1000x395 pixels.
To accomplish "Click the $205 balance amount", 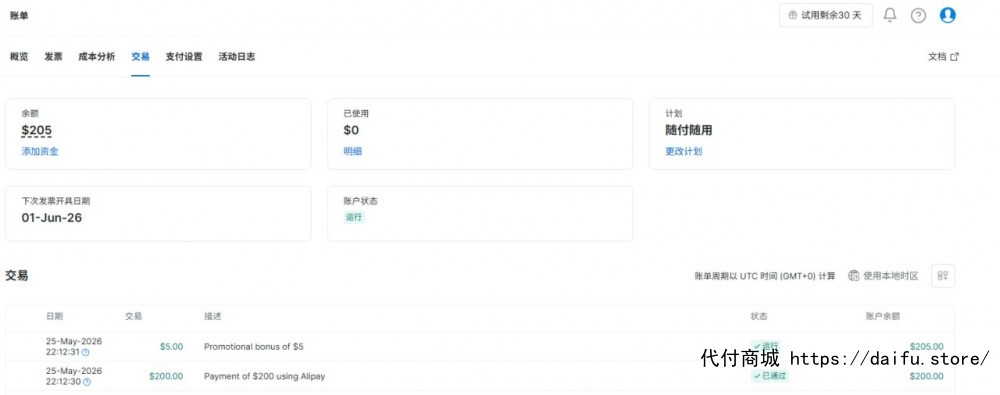I will pyautogui.click(x=36, y=131).
